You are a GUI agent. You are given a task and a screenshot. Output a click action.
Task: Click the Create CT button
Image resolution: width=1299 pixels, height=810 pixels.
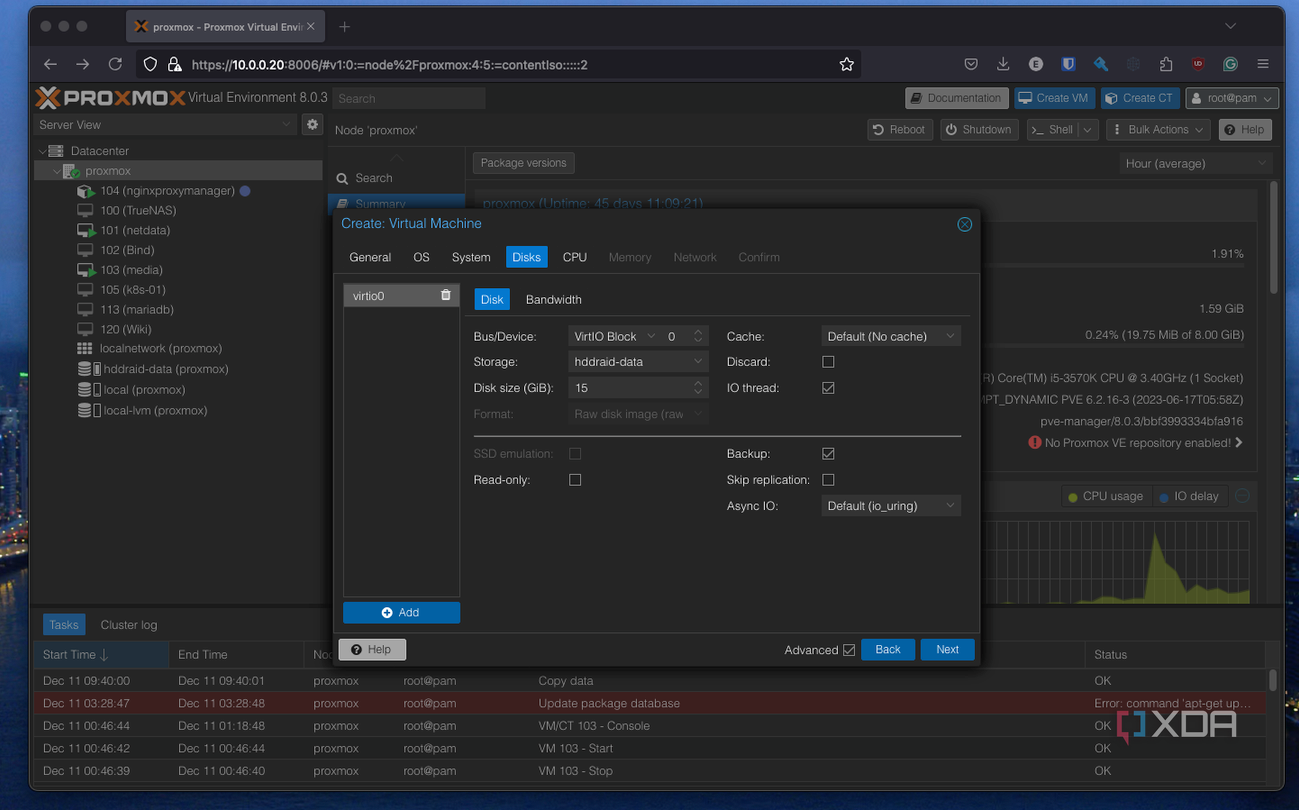pos(1140,98)
